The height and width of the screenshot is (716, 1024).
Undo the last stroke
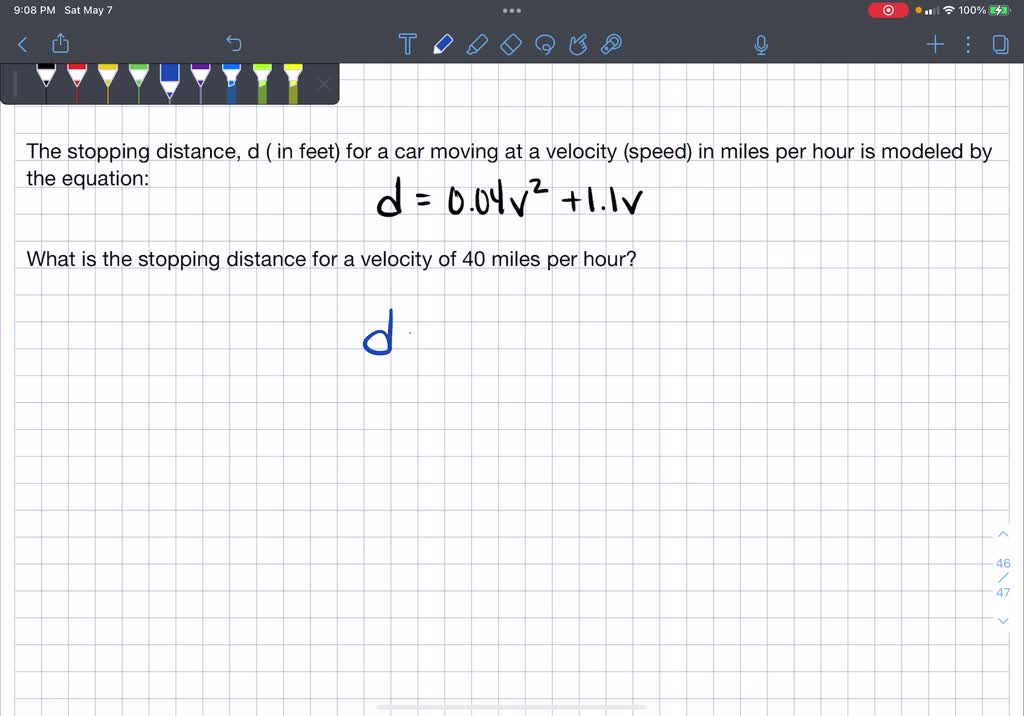pyautogui.click(x=233, y=44)
